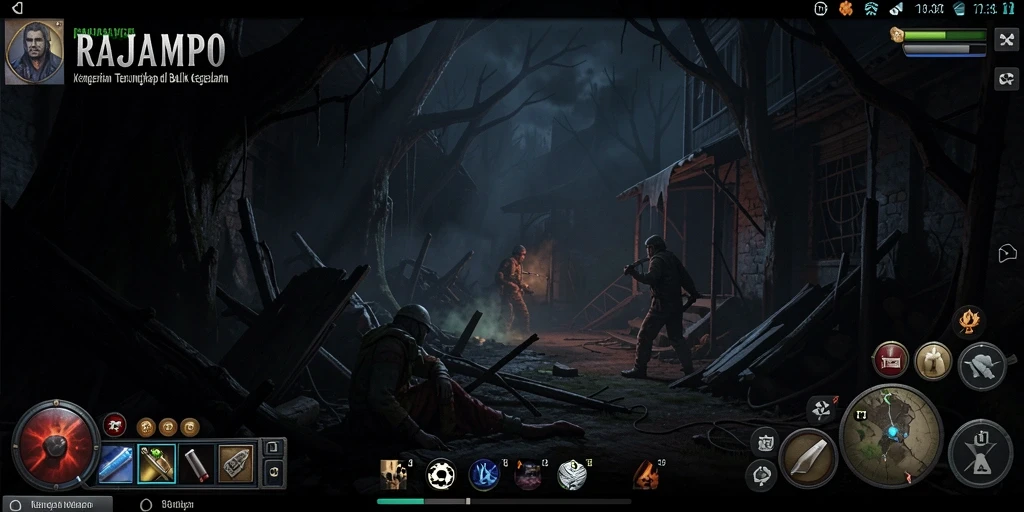This screenshot has height=512, width=1024.
Task: Tap the white flashlight icon in status bar
Action: coord(896,8)
